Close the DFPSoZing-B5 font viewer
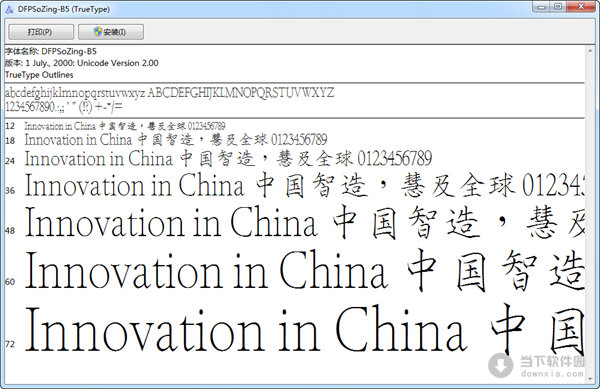 tap(581, 7)
